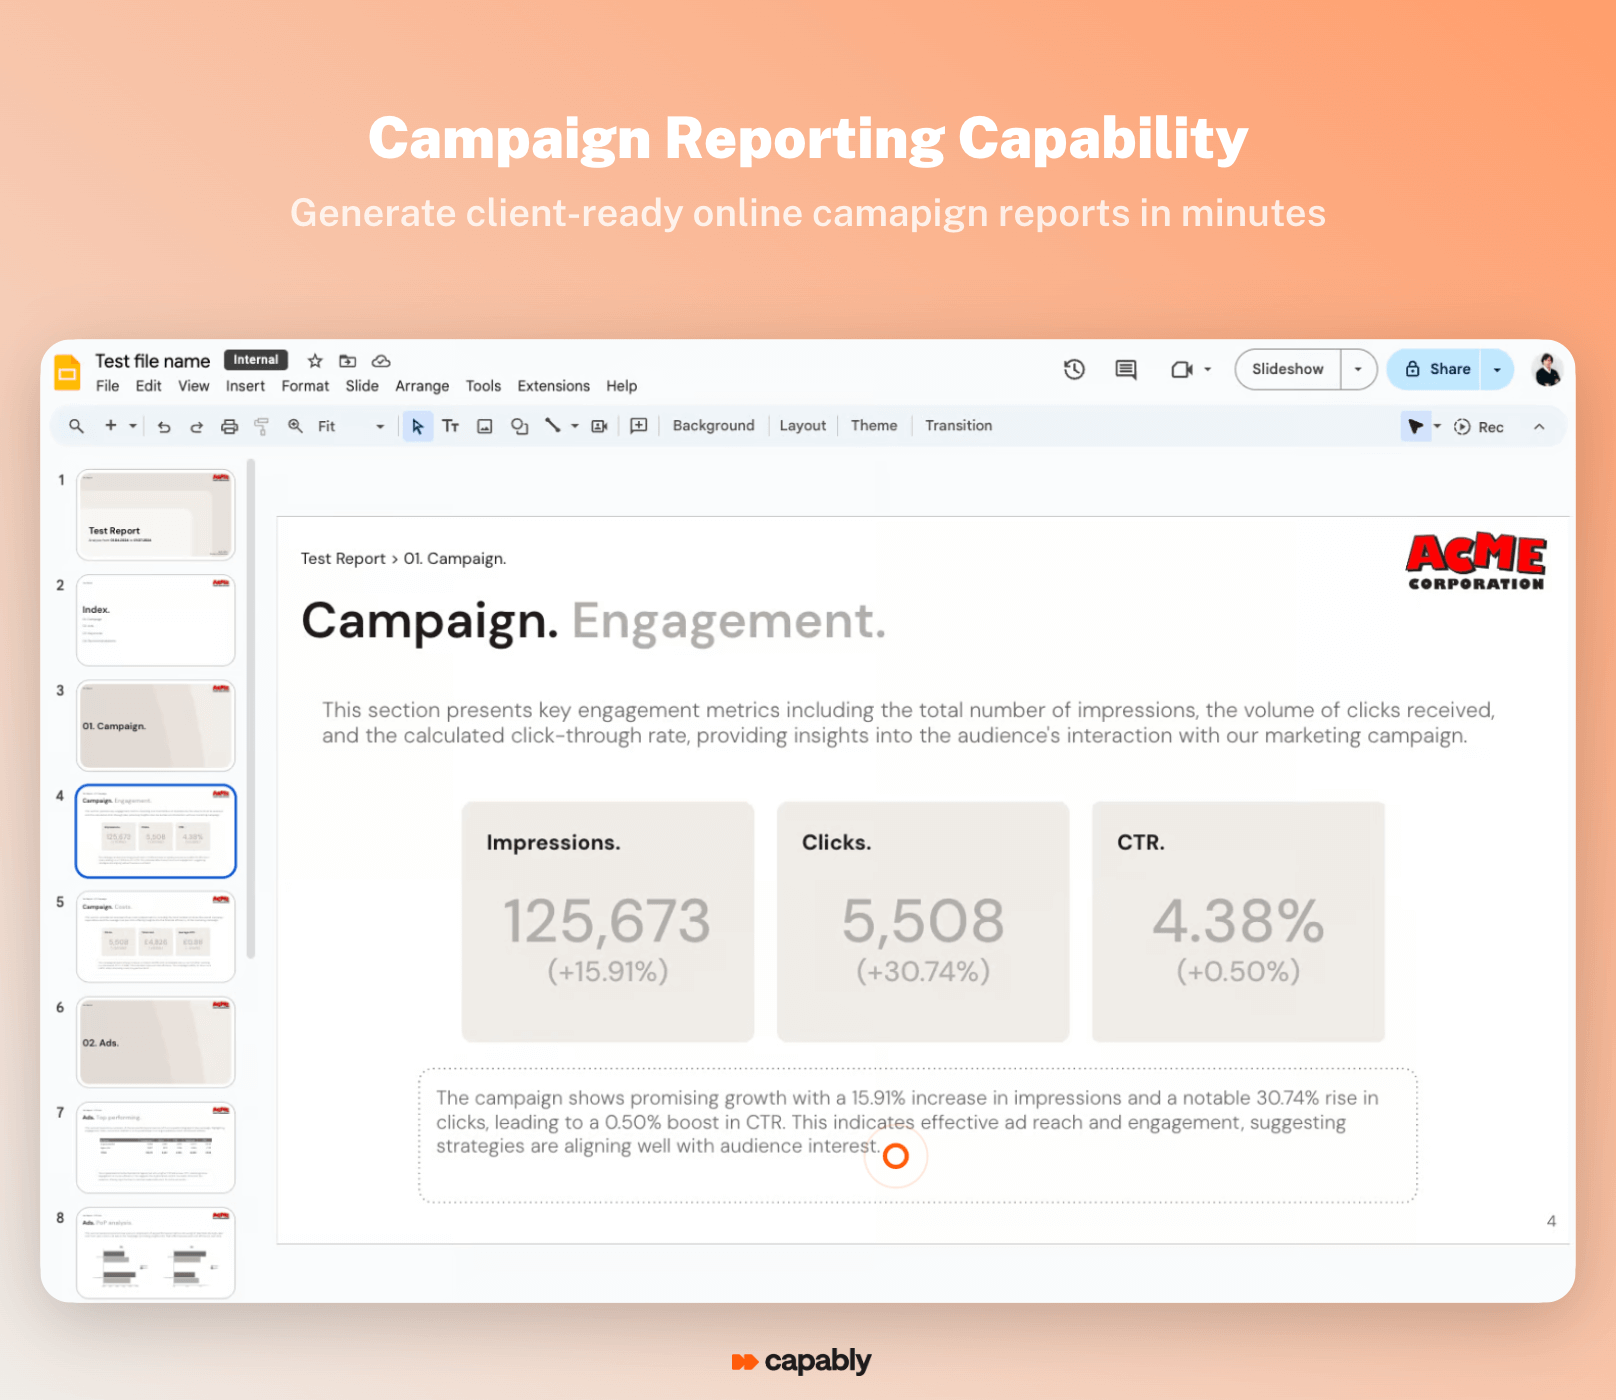Open the comments panel icon
This screenshot has width=1616, height=1400.
1126,370
